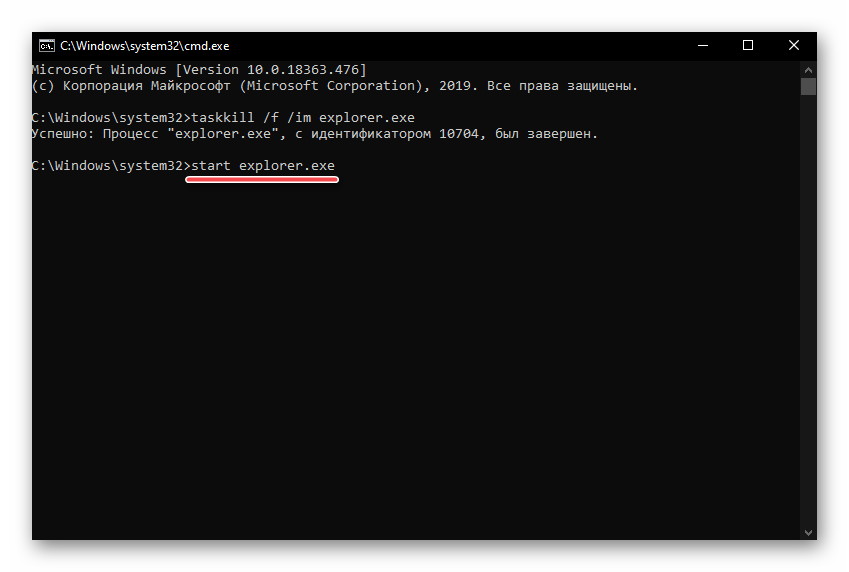This screenshot has height=572, width=849.
Task: Close the command prompt window
Action: pos(794,45)
